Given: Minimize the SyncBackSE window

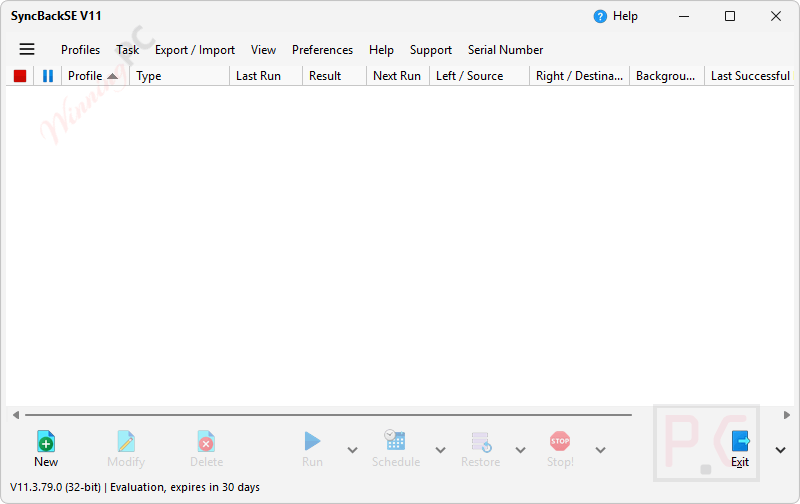Looking at the screenshot, I should tap(684, 16).
